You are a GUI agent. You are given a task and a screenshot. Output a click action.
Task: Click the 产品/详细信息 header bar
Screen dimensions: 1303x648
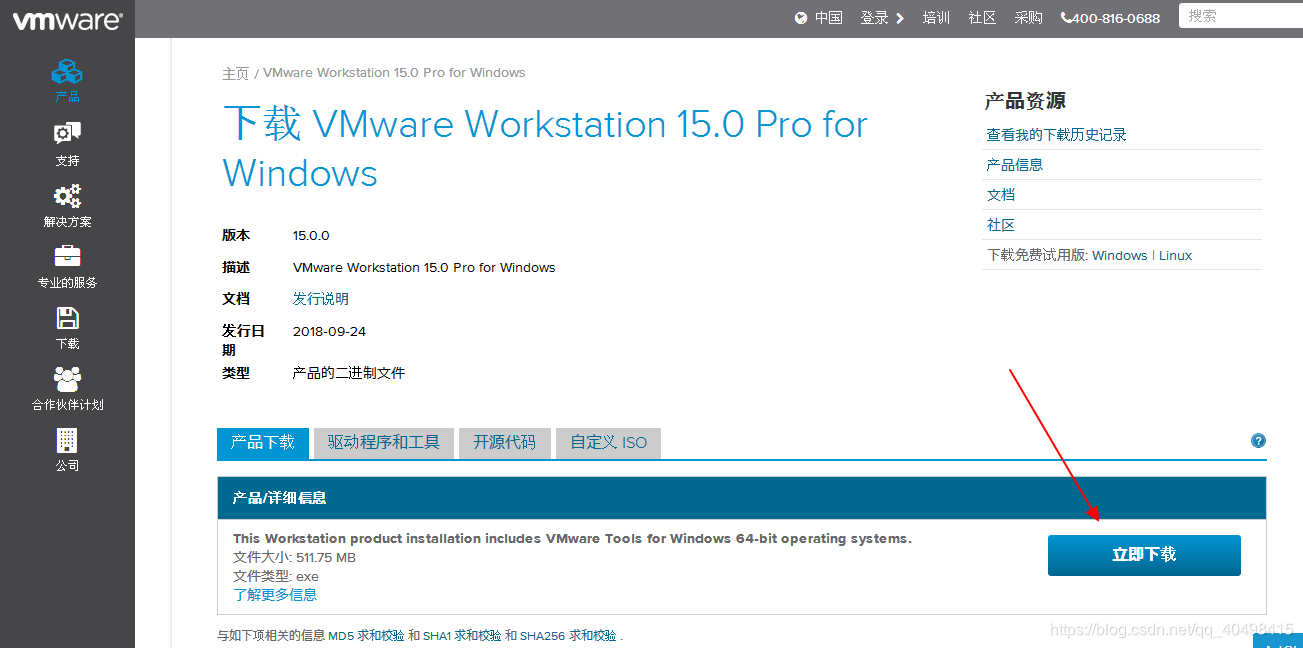[742, 498]
